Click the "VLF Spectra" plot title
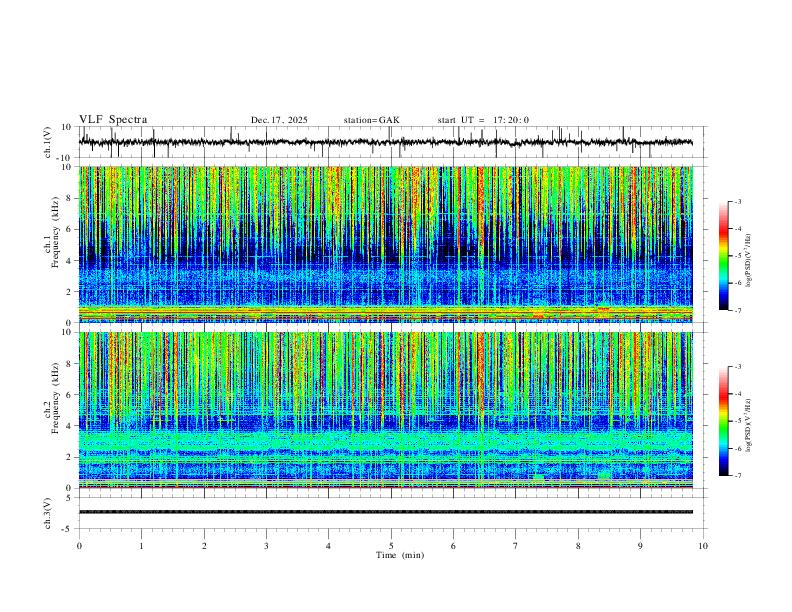 pyautogui.click(x=113, y=120)
